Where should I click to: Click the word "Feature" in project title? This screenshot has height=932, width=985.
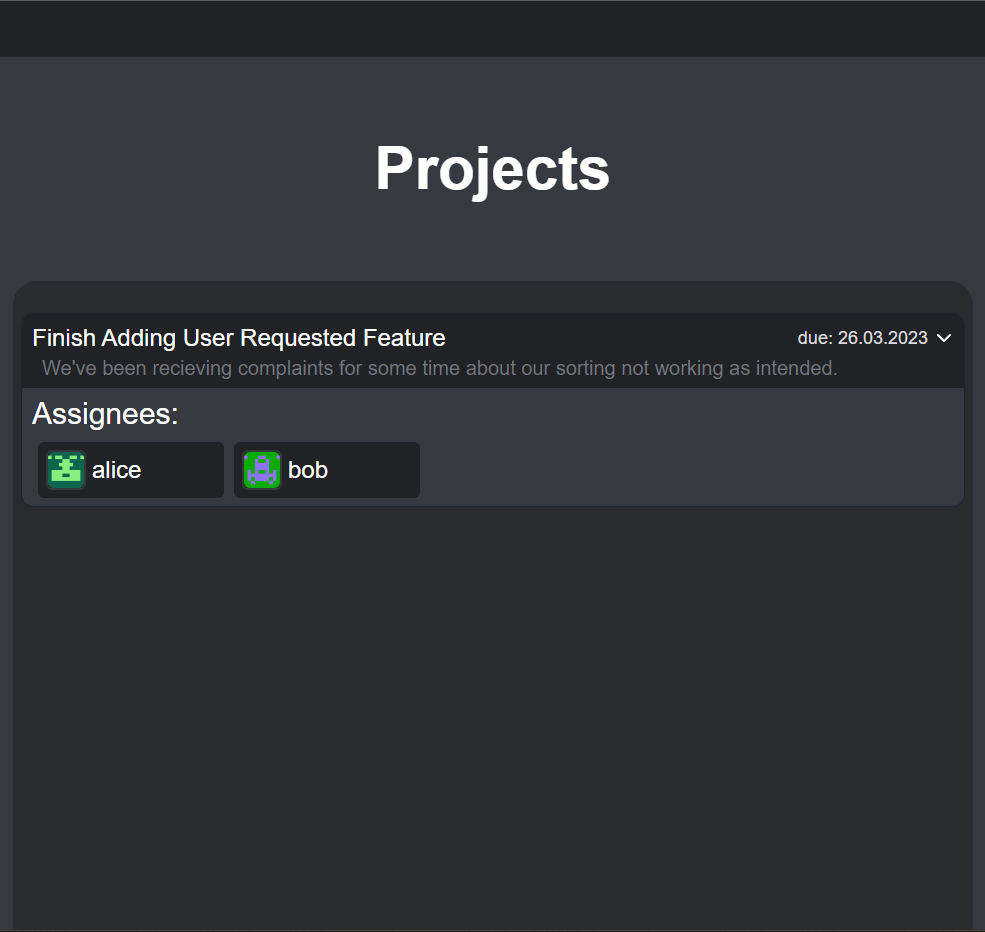405,338
